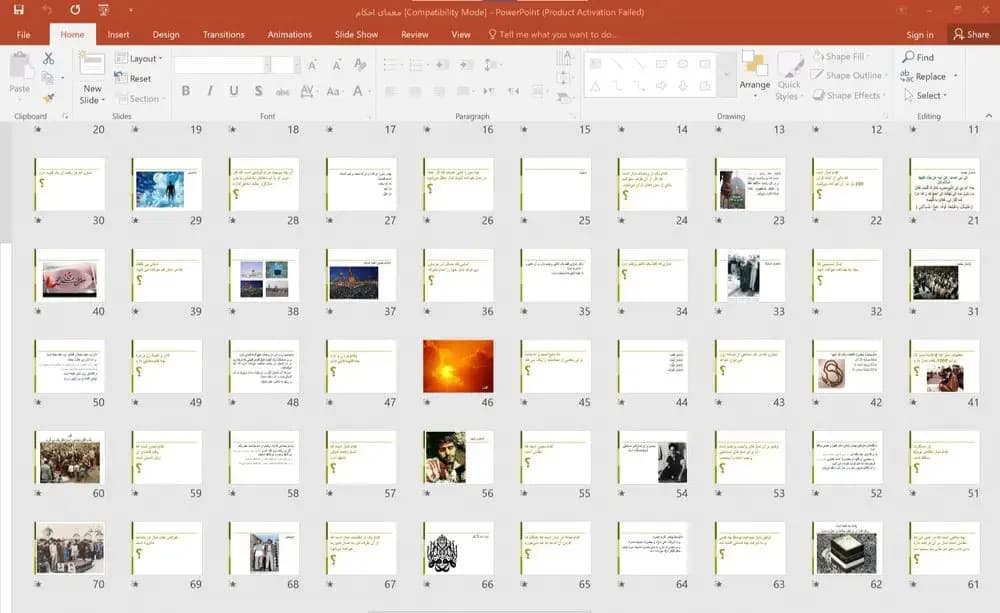Toggle Underline formatting

[x=234, y=91]
